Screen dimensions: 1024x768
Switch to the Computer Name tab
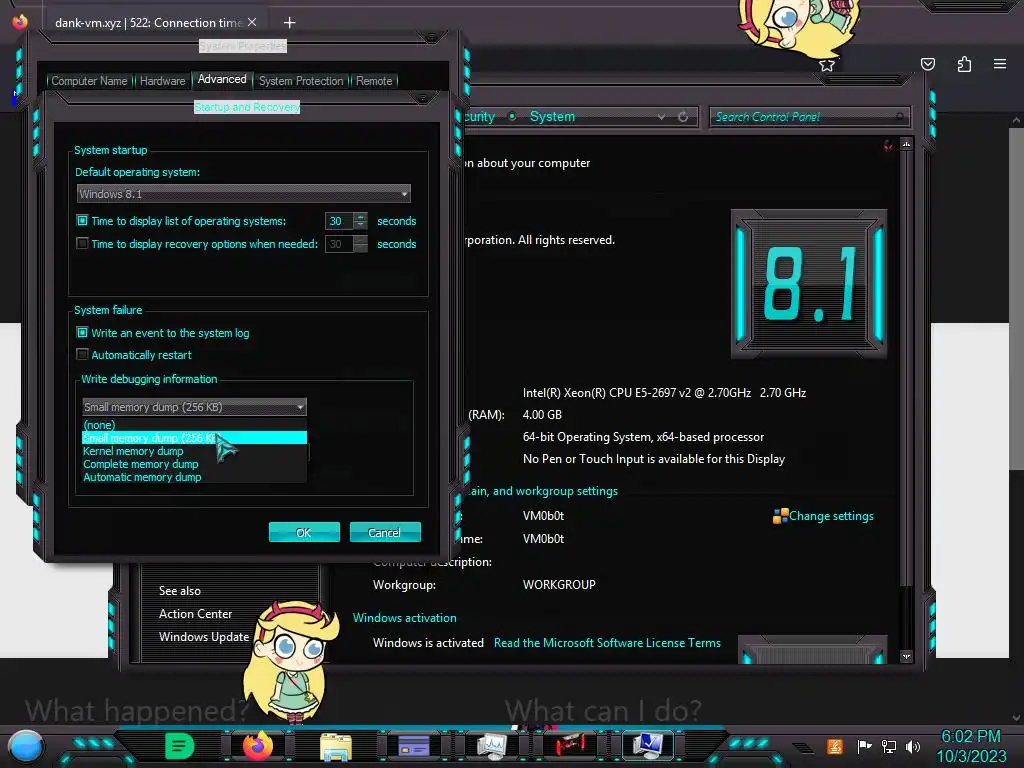pyautogui.click(x=89, y=81)
